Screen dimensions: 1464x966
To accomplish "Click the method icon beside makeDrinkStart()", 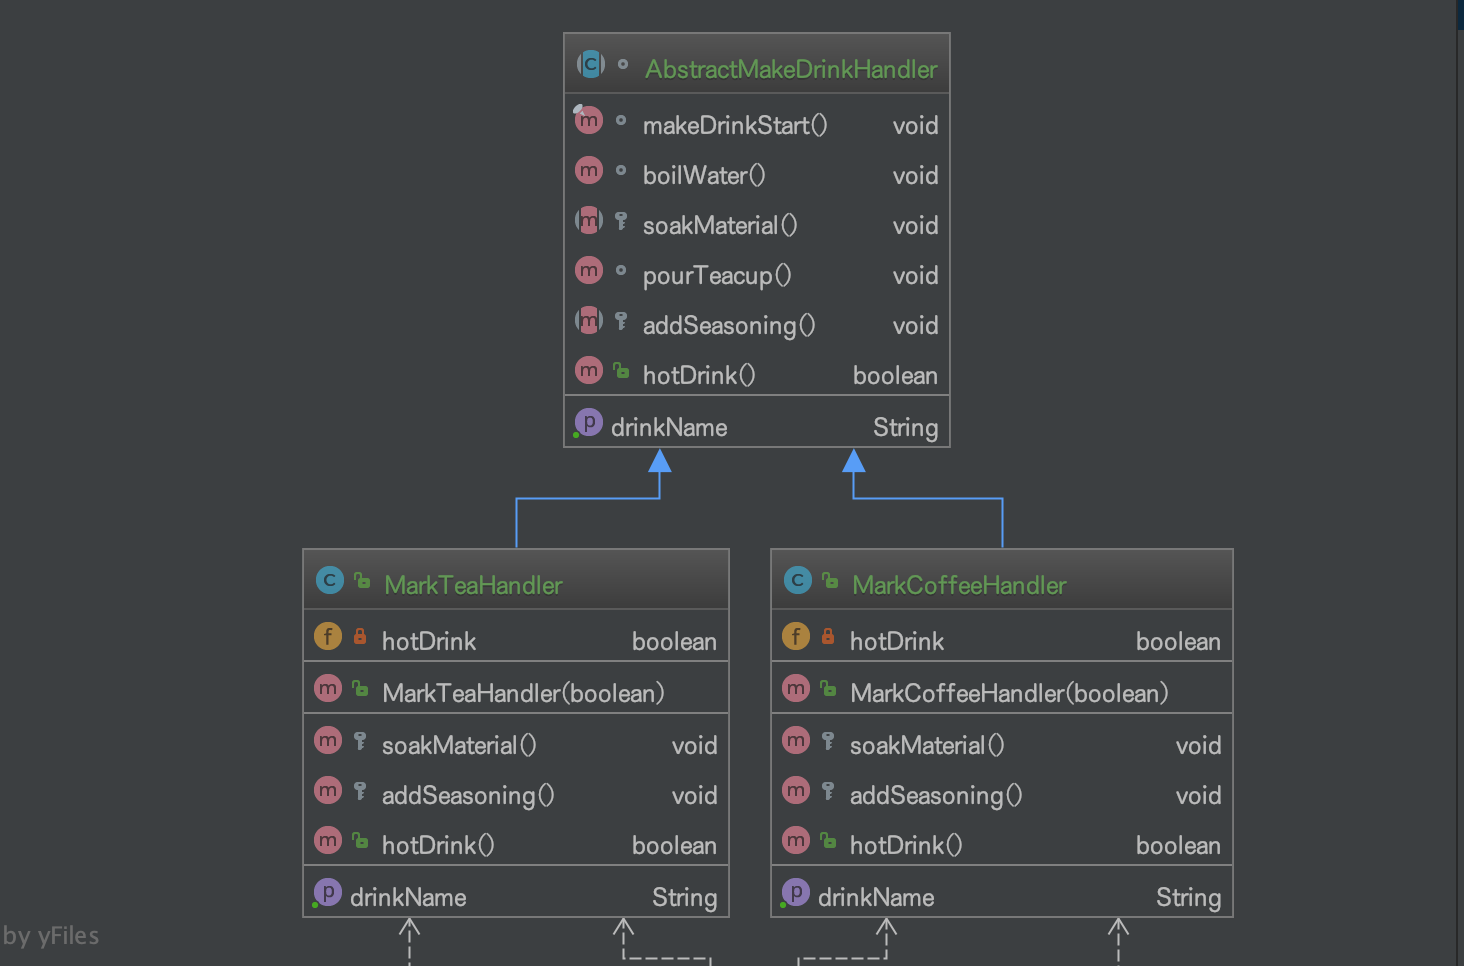I will coord(589,120).
